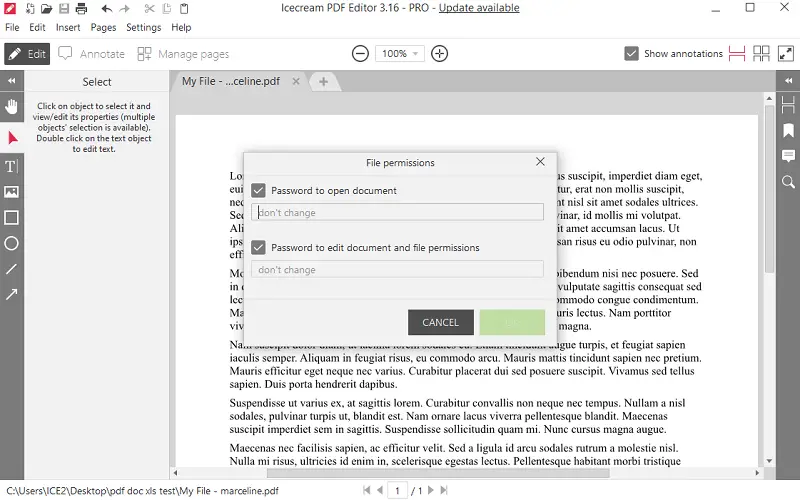Add a new document tab
The height and width of the screenshot is (500, 800).
tap(323, 82)
